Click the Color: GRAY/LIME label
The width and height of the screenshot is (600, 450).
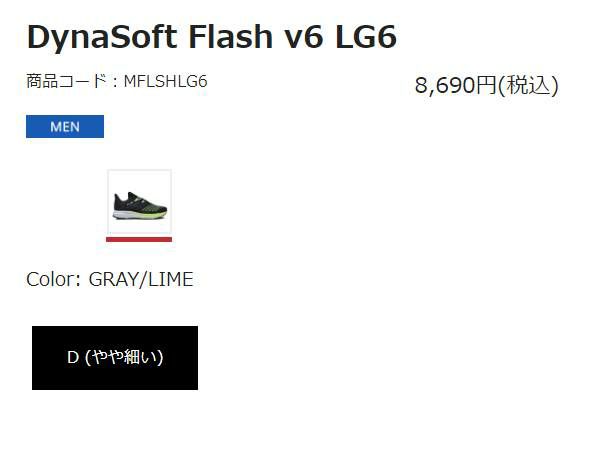click(x=110, y=279)
